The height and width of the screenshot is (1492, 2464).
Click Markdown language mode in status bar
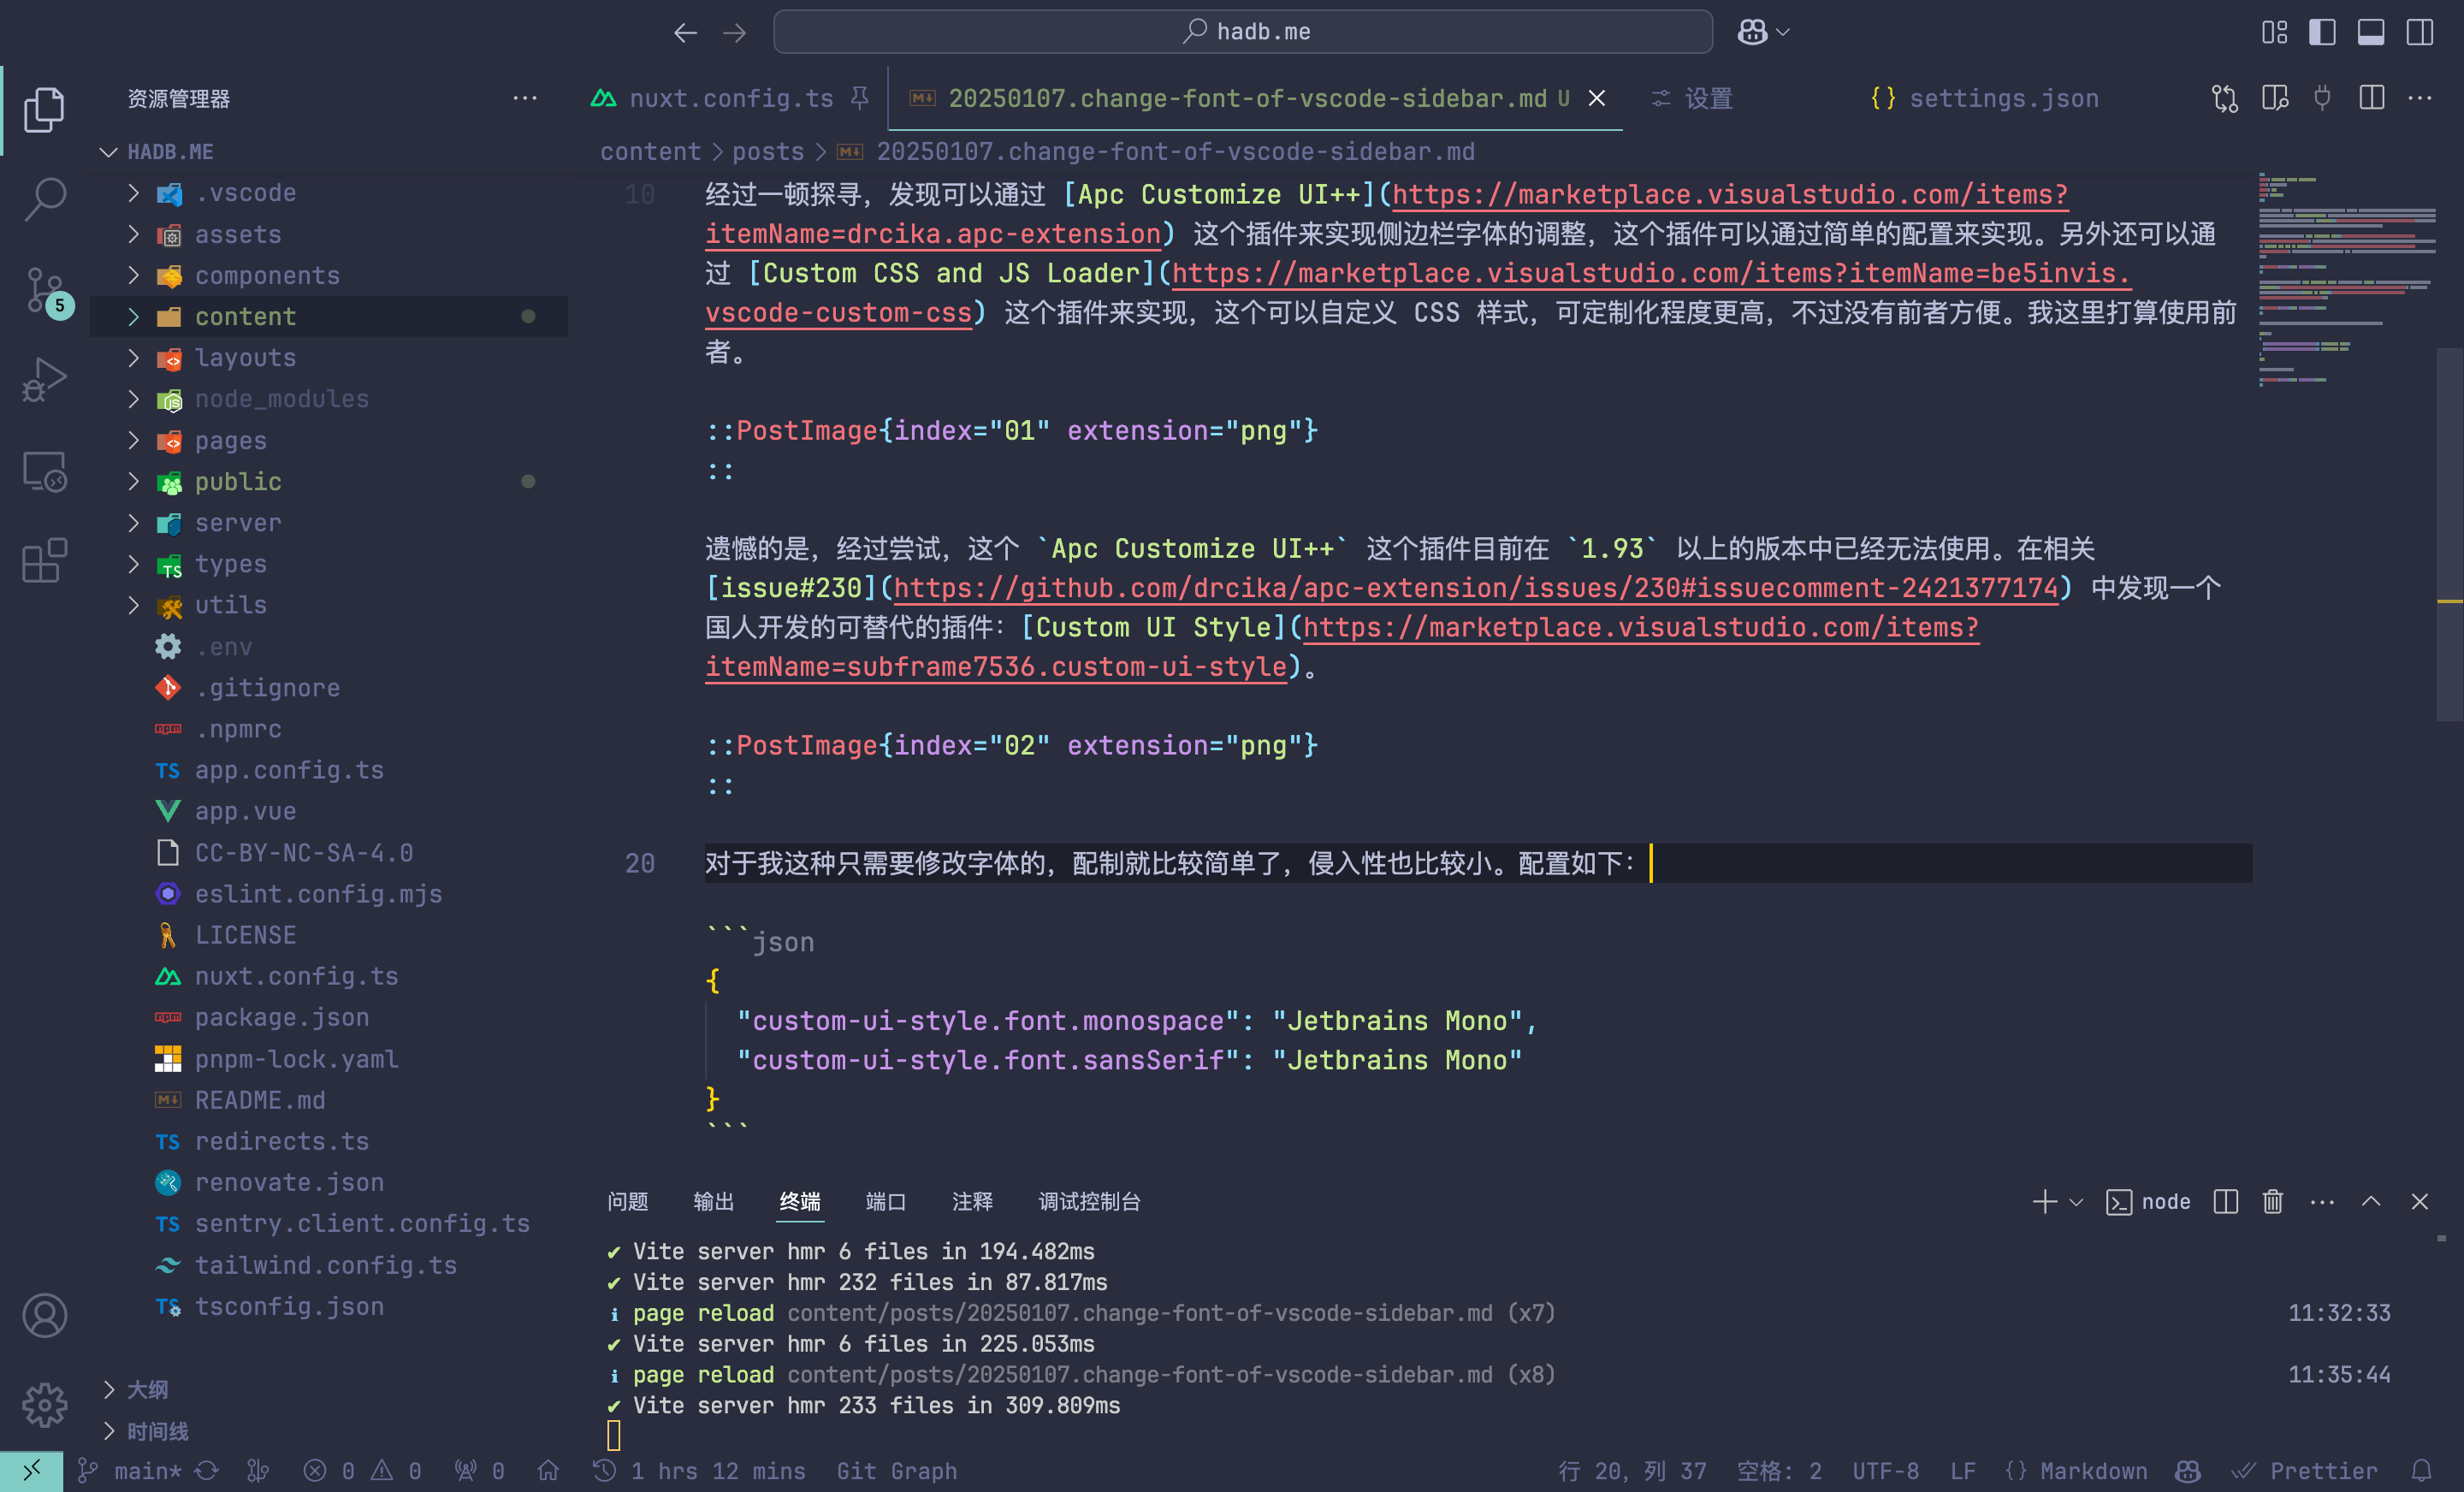[2092, 1471]
